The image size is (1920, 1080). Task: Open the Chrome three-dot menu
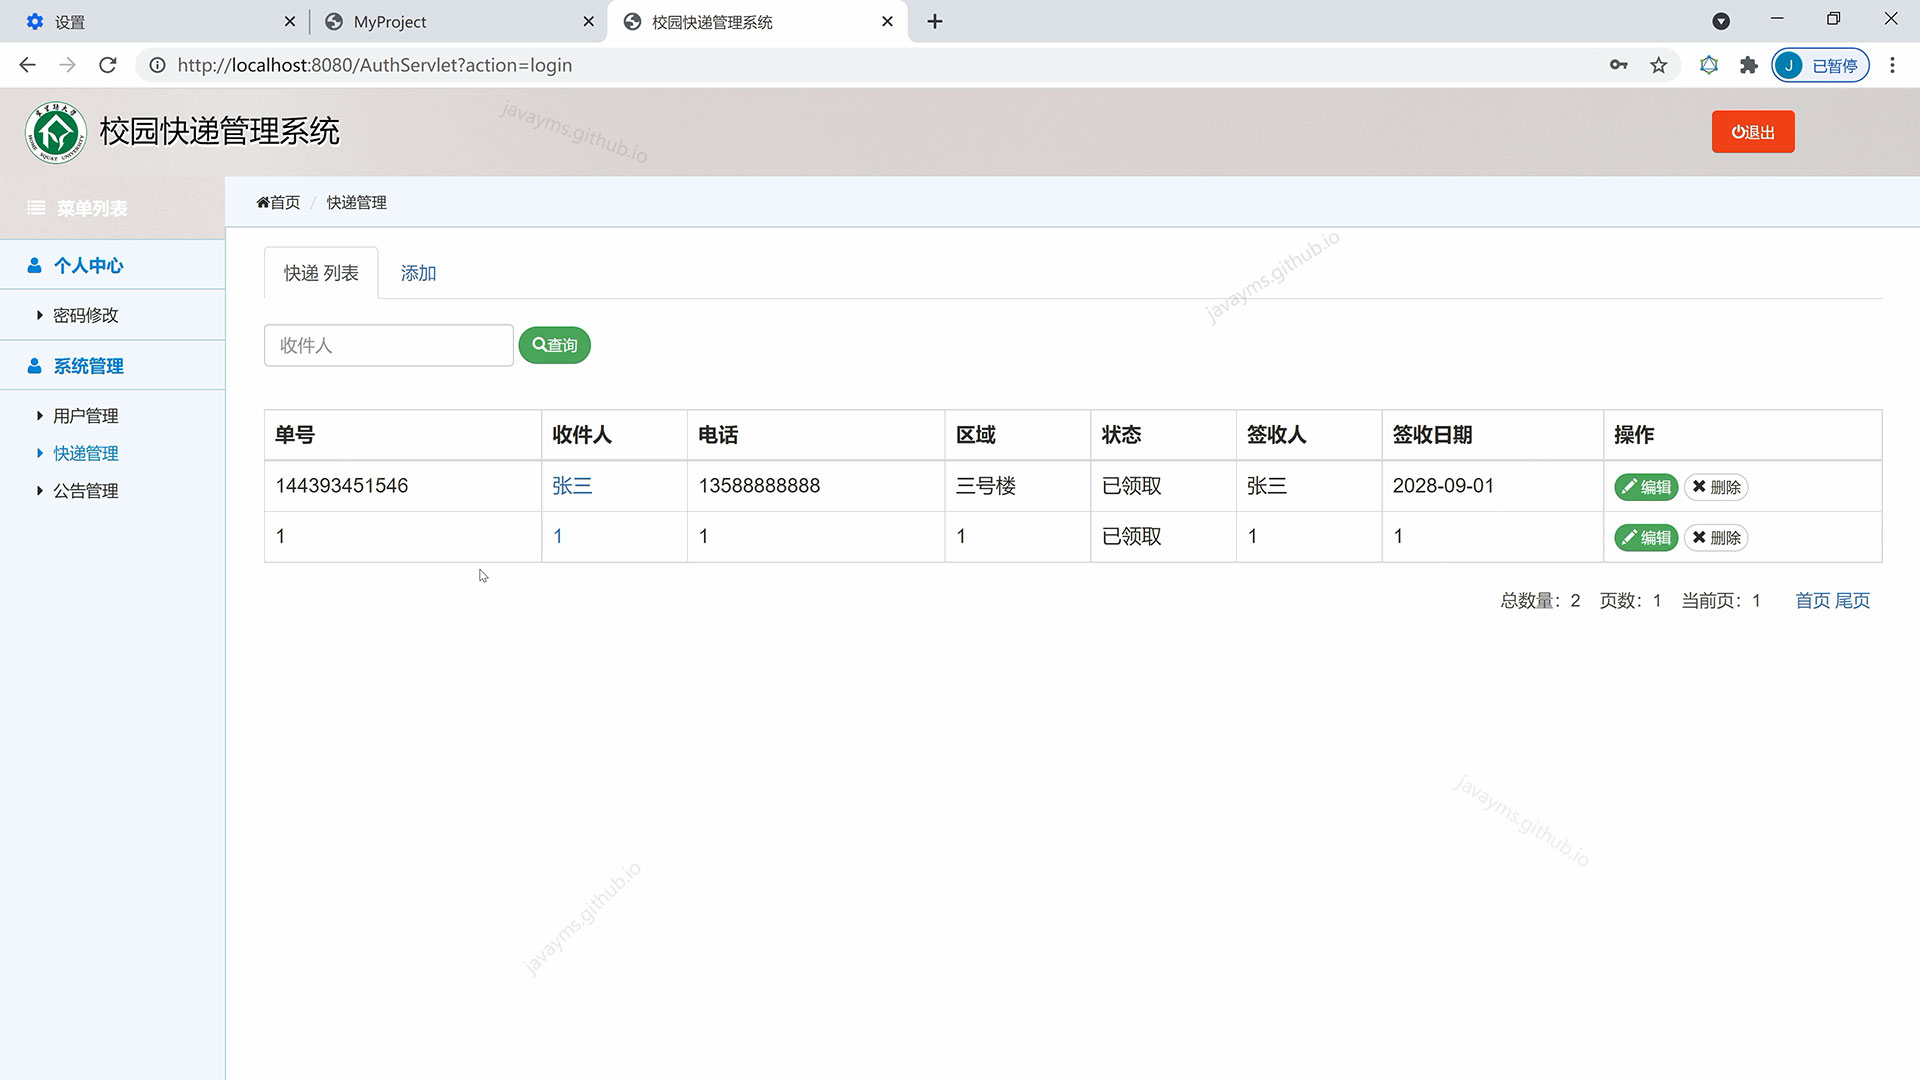coord(1892,65)
